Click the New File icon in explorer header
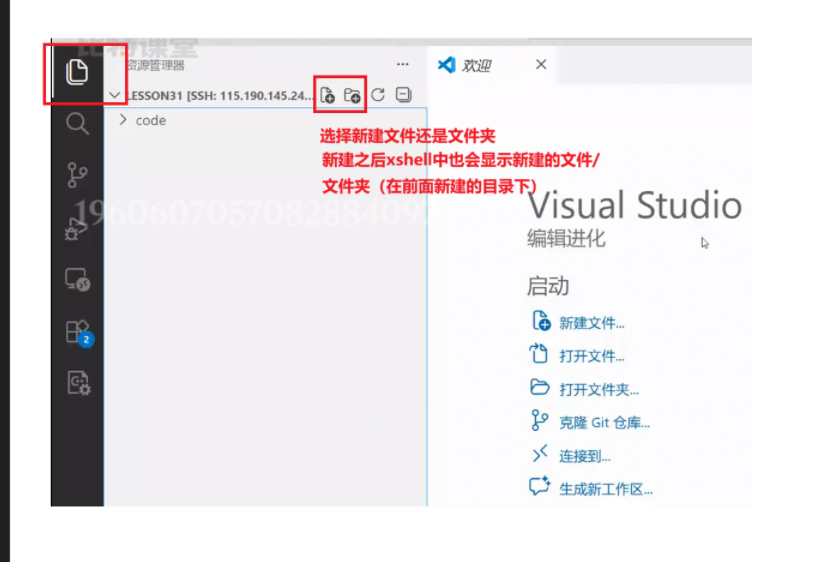The image size is (827, 562). click(328, 95)
